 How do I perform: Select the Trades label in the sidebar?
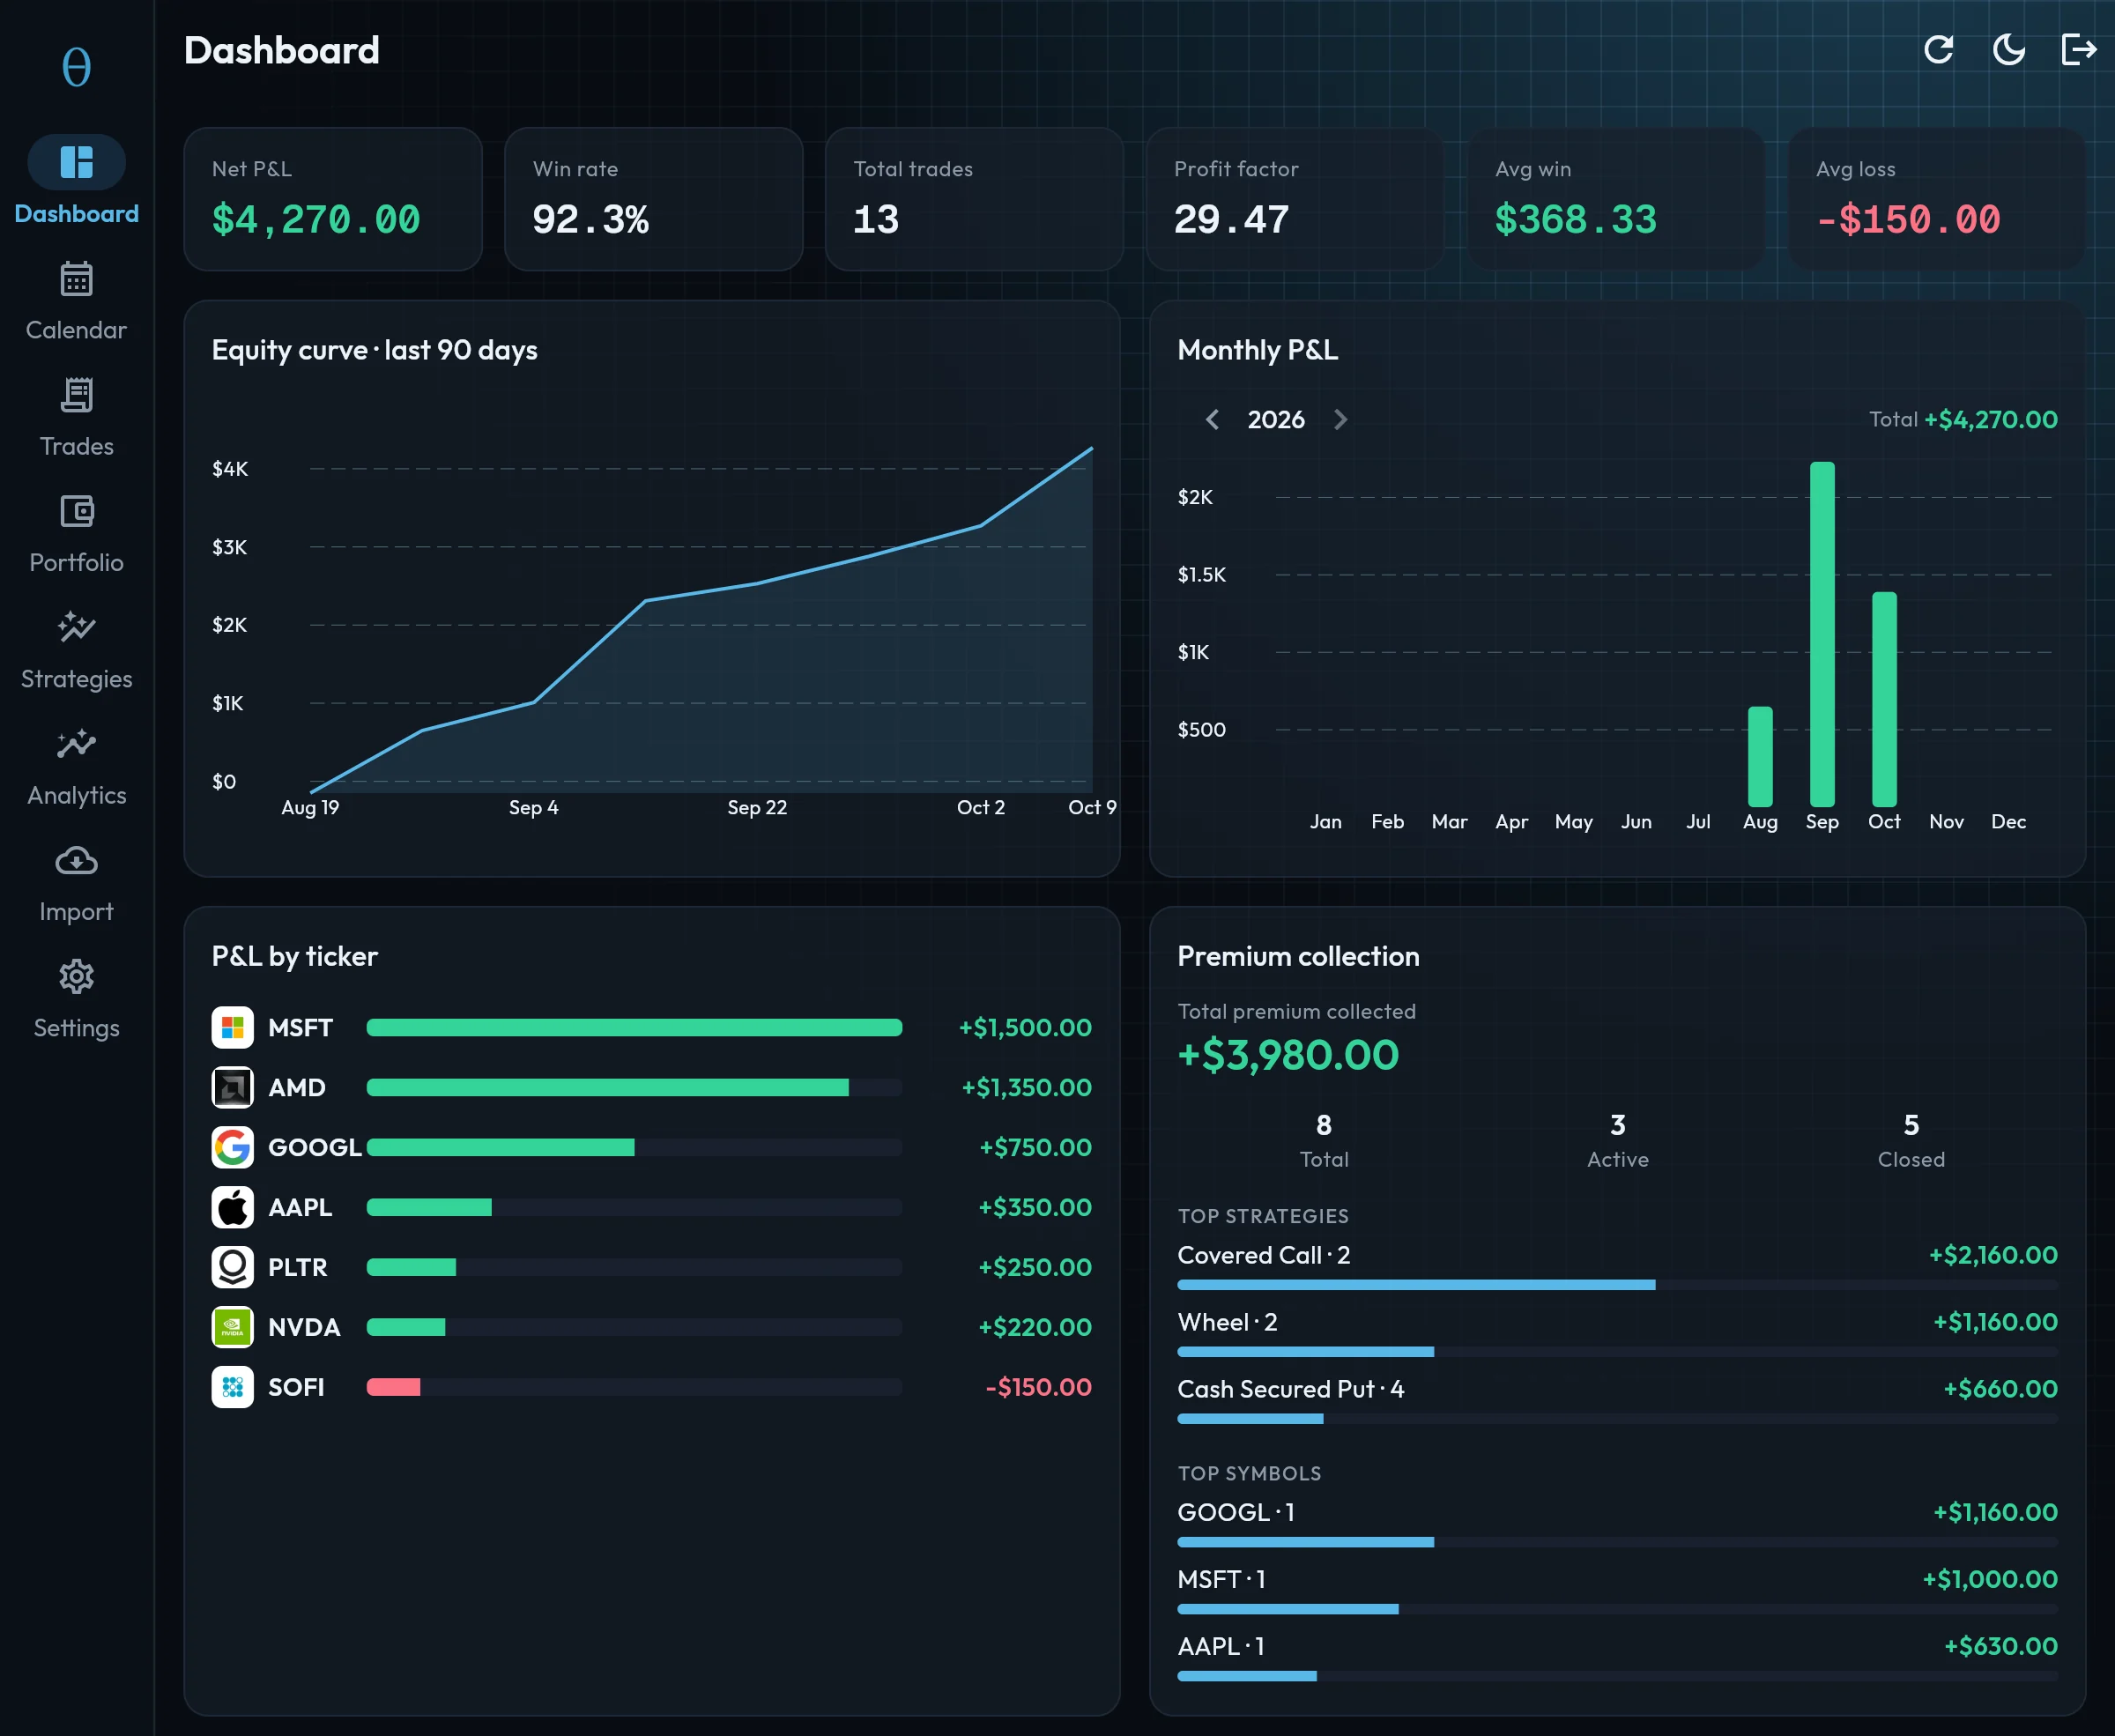pos(77,446)
